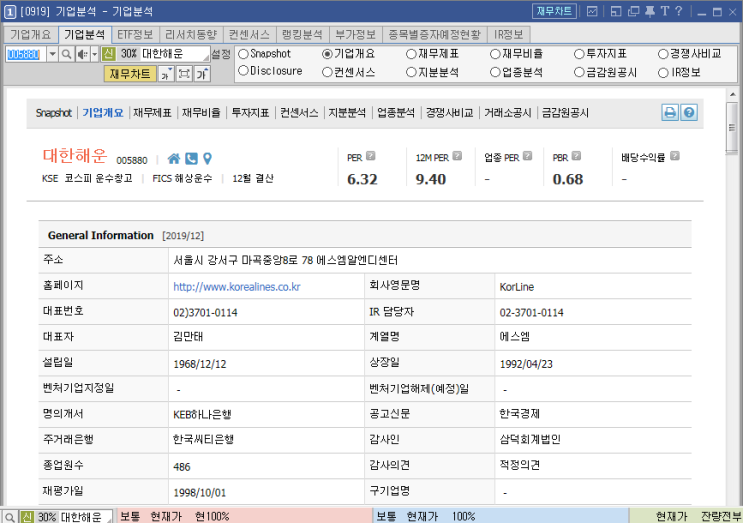The height and width of the screenshot is (523, 743).
Task: Click the 배당수익률 info question icon
Action: 675,156
